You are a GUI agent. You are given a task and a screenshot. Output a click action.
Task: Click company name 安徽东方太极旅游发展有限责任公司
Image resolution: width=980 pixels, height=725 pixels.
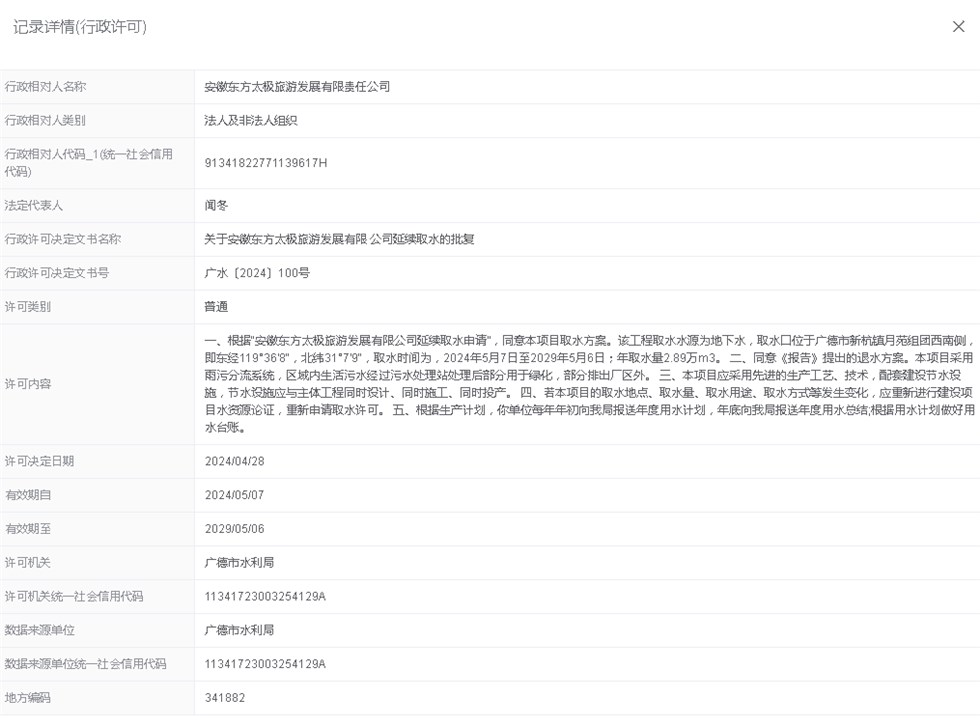[297, 87]
